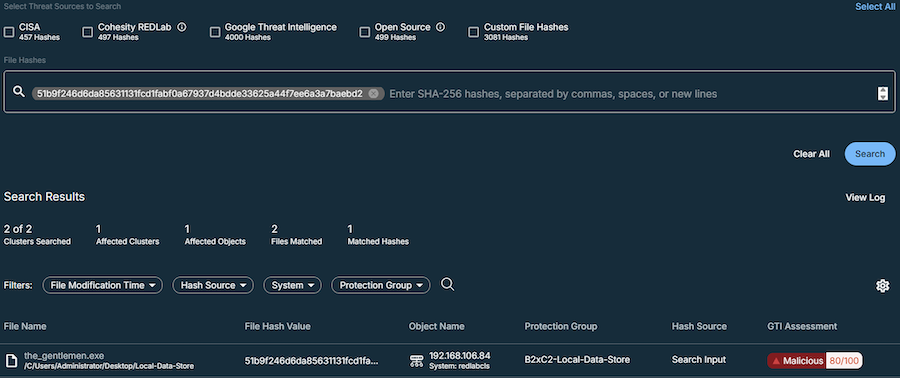Sort by GTI Assessment column header

tap(802, 326)
